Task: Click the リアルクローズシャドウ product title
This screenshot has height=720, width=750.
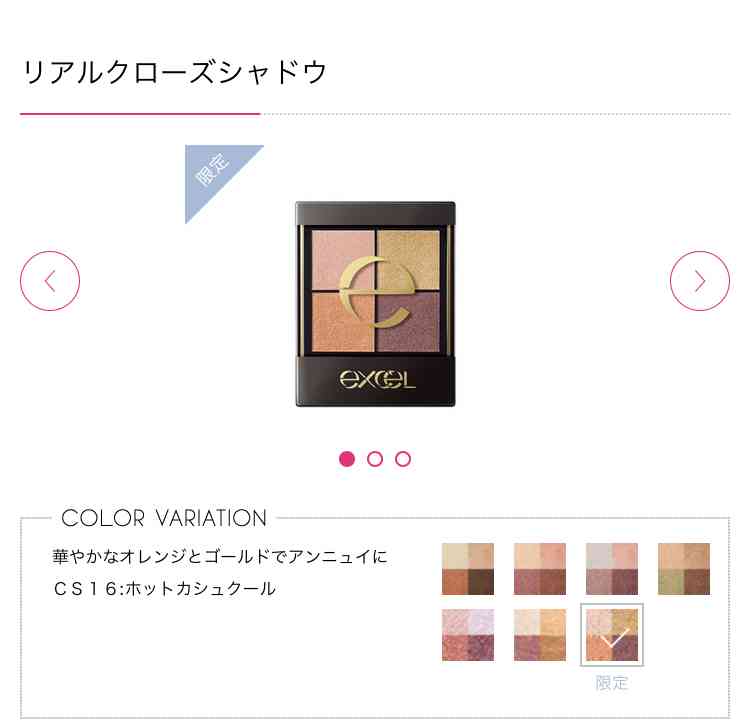Action: tap(175, 72)
